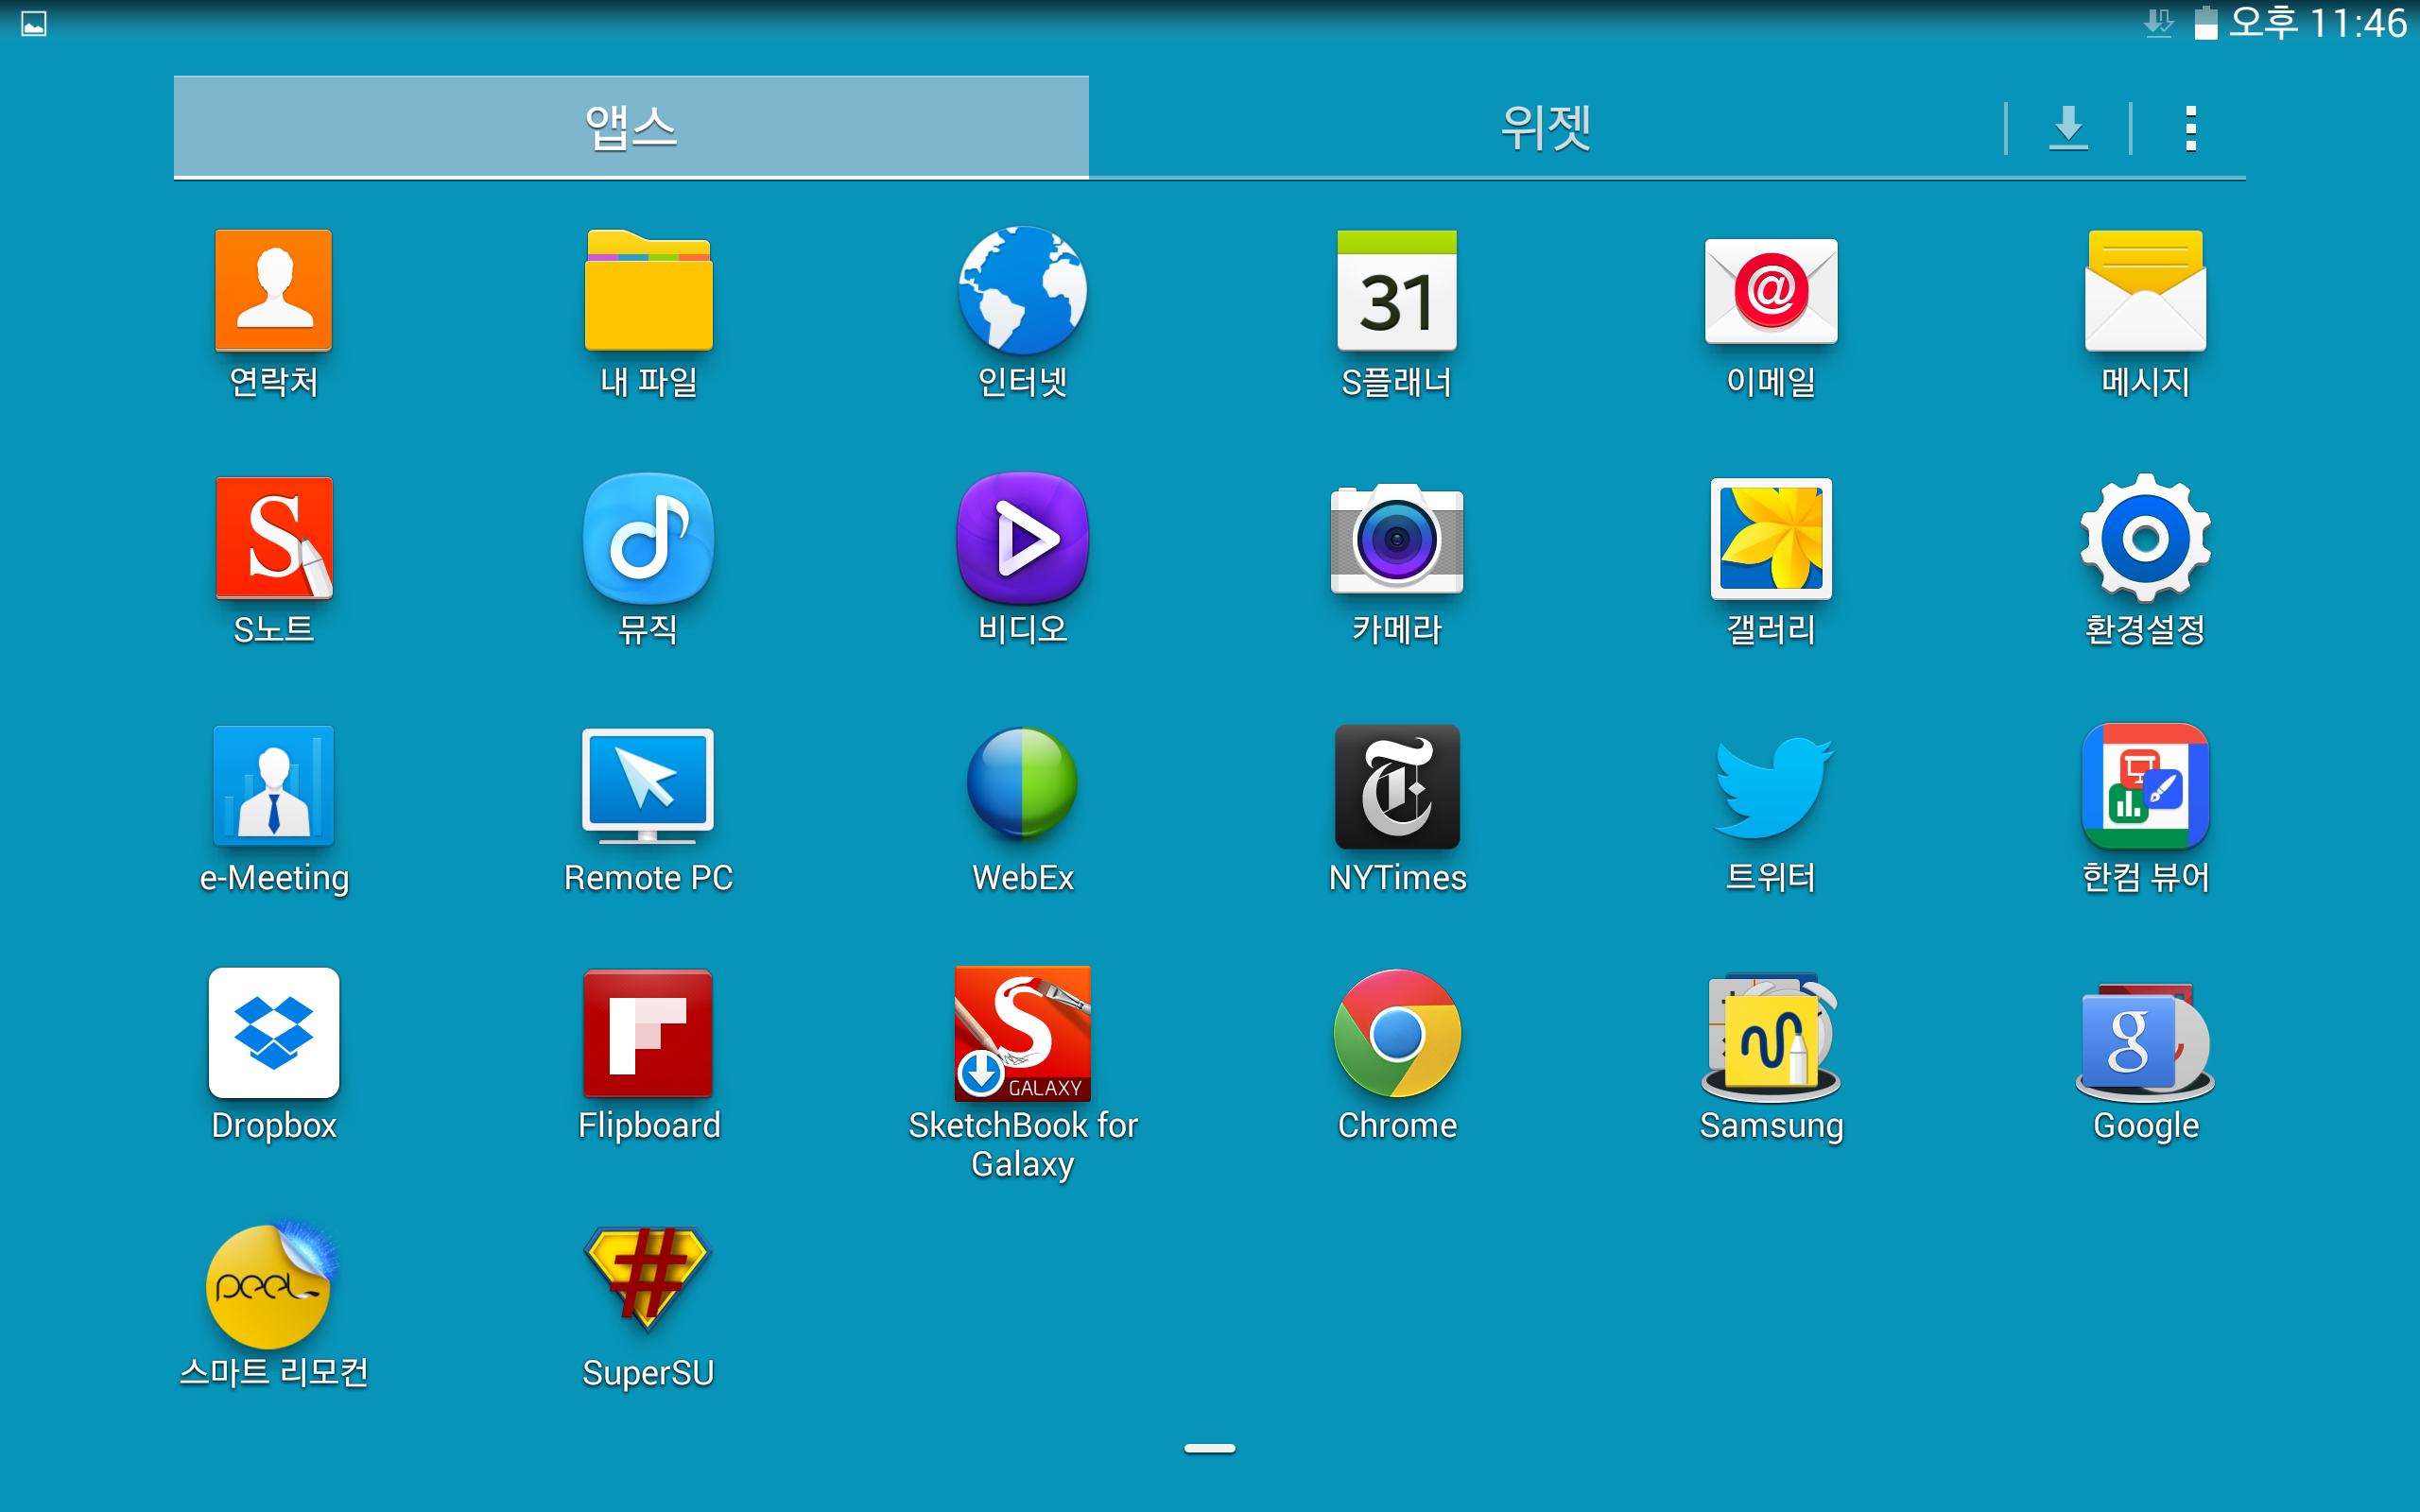
Task: Launch Flipboard from the app drawer
Action: pos(648,1033)
